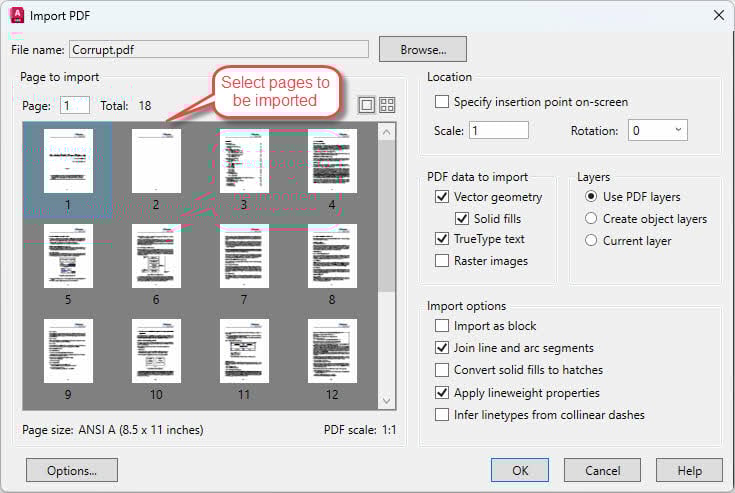Image resolution: width=735 pixels, height=493 pixels.
Task: Open Help for Import PDF
Action: [690, 470]
